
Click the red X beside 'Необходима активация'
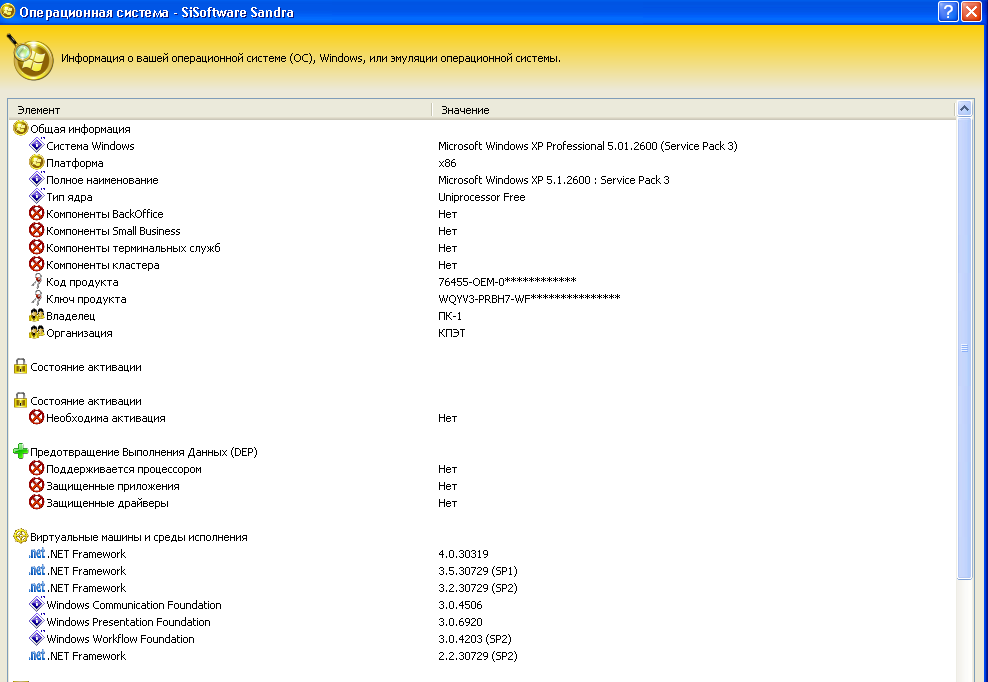coord(37,417)
